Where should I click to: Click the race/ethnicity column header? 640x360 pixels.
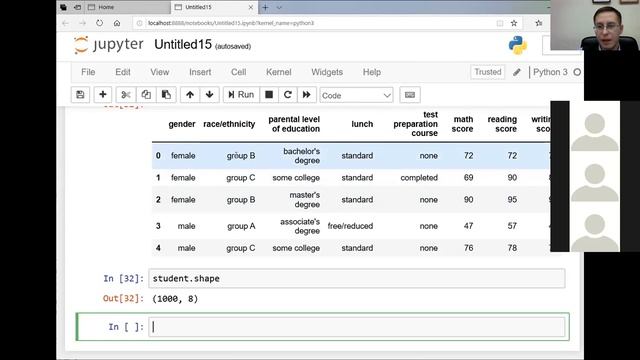click(229, 124)
